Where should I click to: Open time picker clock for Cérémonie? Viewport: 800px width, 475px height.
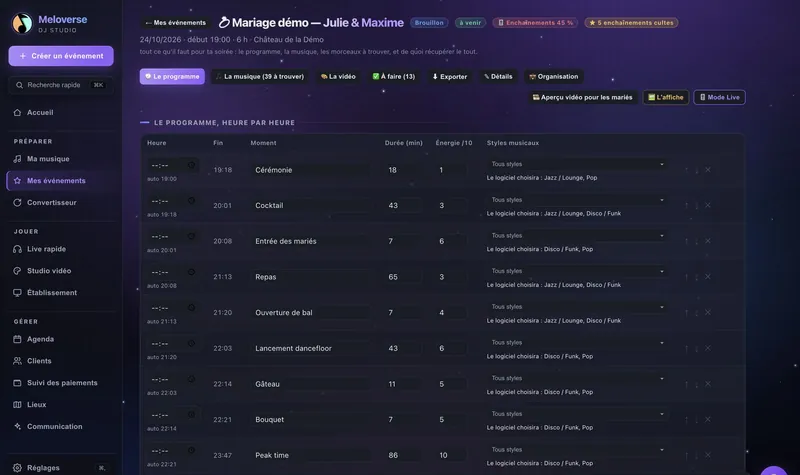point(191,165)
